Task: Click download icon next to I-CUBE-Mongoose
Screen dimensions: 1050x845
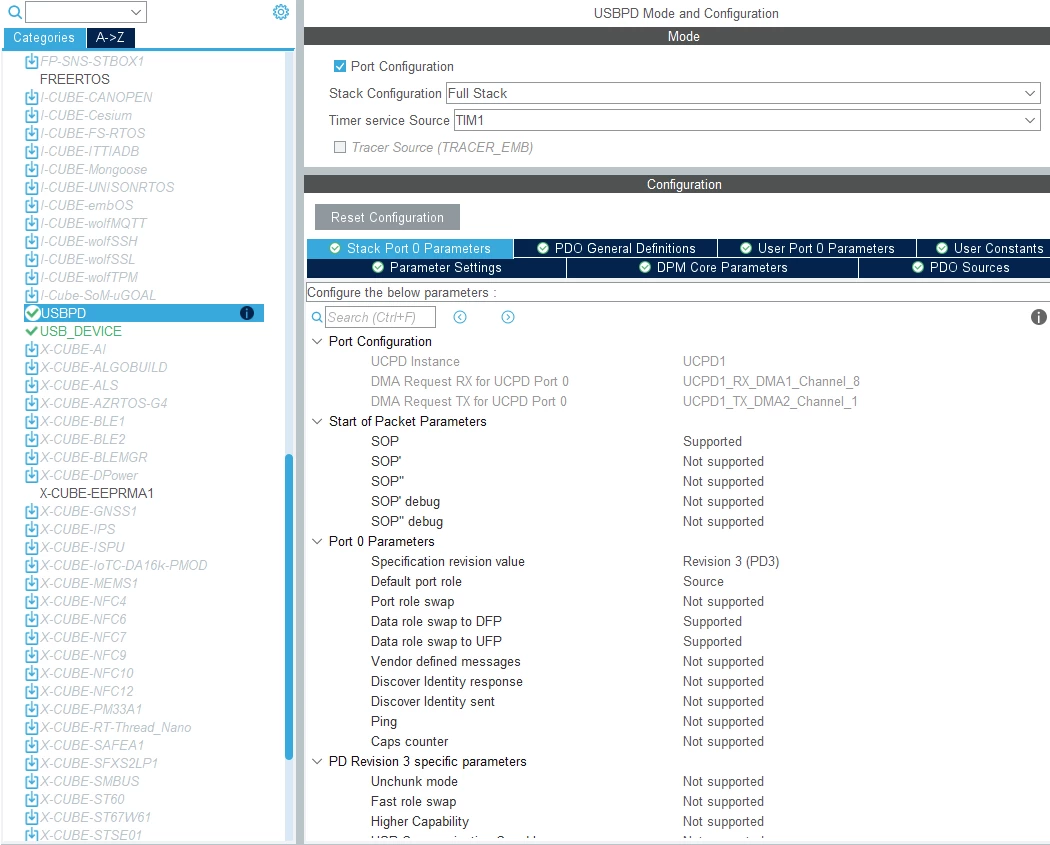Action: (31, 169)
